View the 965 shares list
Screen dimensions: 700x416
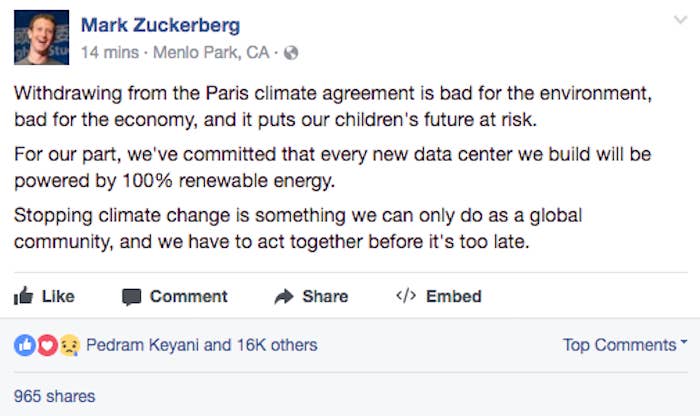point(54,396)
